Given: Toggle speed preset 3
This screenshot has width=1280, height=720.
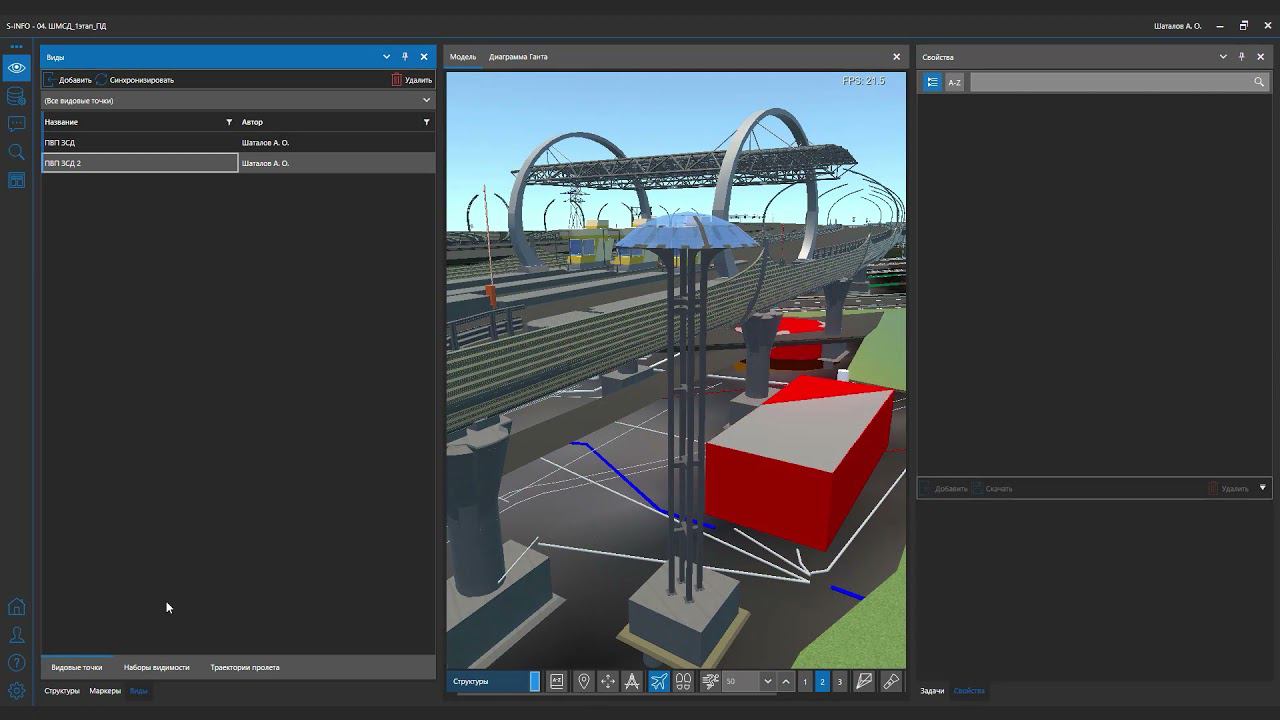Looking at the screenshot, I should [x=840, y=681].
